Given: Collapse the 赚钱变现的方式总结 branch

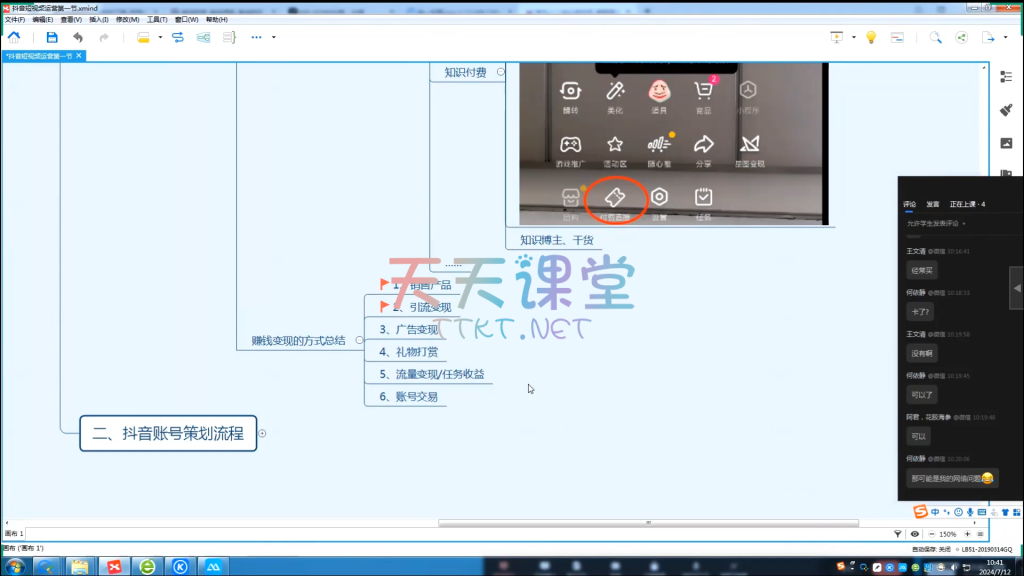Looking at the screenshot, I should tap(359, 341).
